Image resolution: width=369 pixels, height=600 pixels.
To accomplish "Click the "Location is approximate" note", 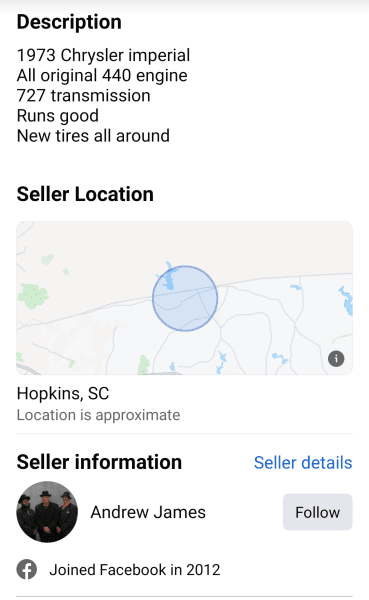I will [98, 415].
